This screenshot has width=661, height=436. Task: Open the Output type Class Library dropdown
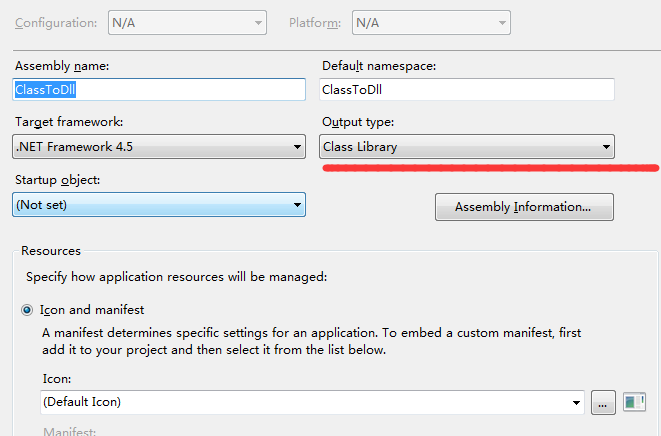click(467, 147)
